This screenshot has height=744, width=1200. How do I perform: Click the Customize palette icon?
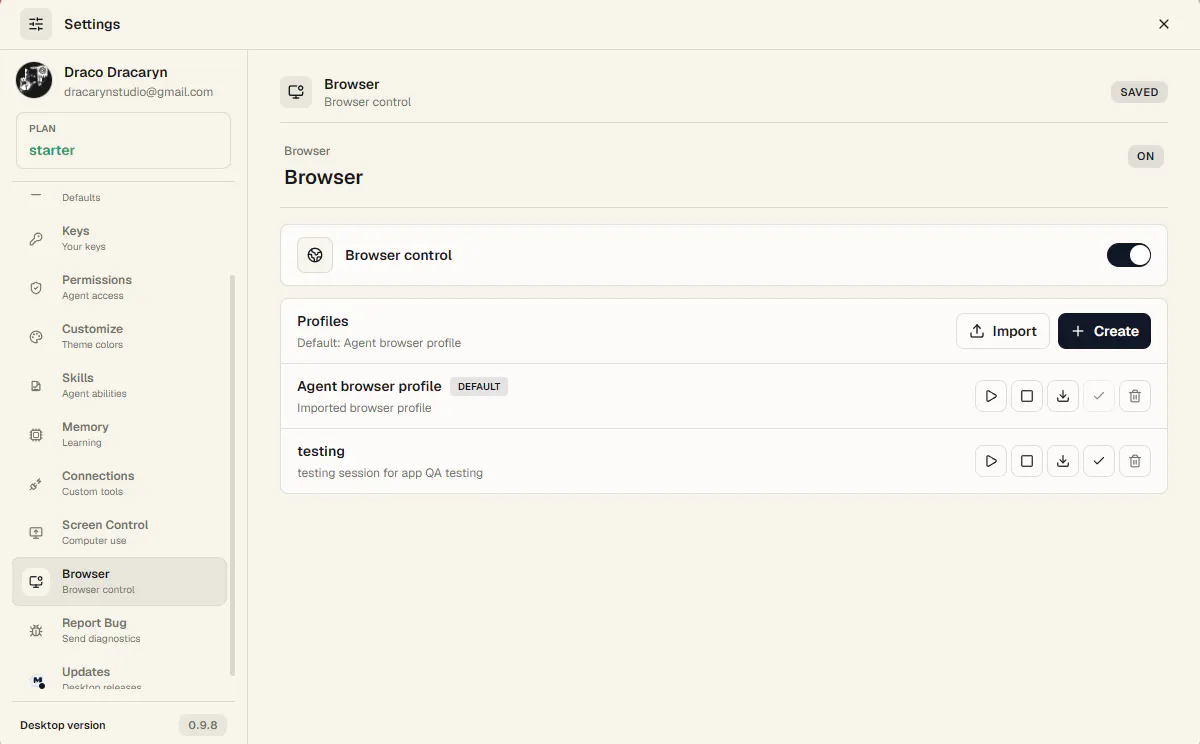coord(36,336)
